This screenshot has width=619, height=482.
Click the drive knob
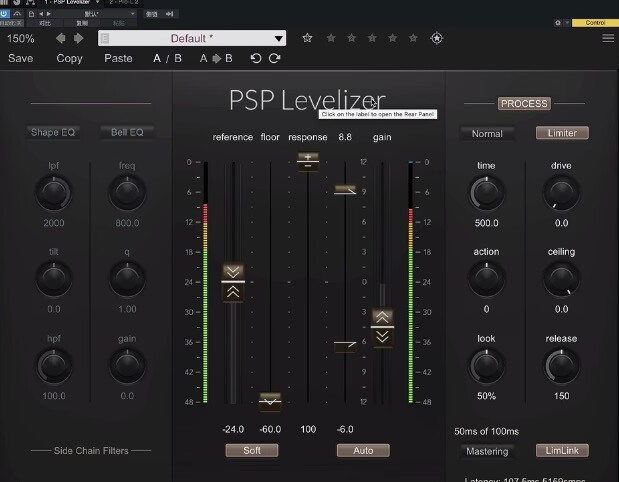point(561,193)
